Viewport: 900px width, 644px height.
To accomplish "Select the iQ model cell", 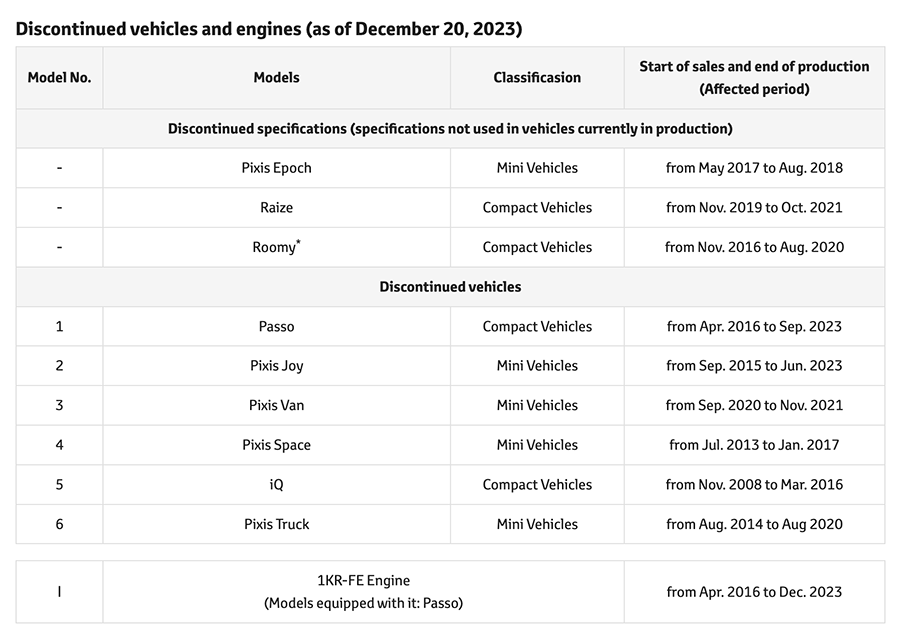I will (276, 484).
